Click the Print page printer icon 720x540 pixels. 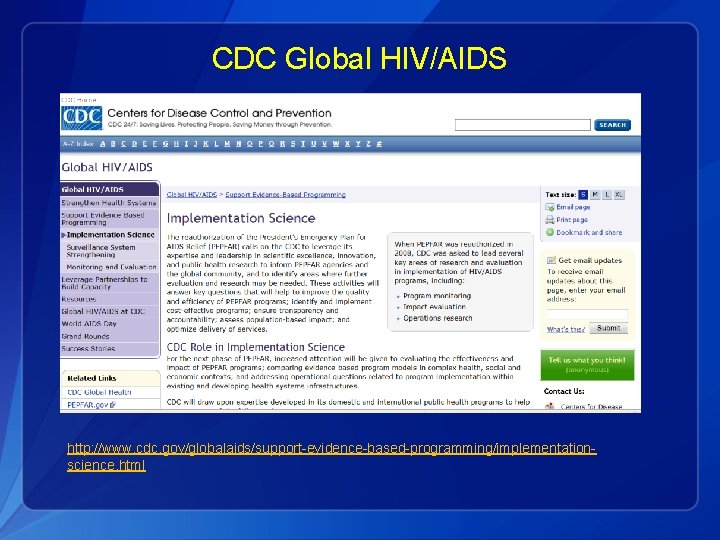click(550, 219)
